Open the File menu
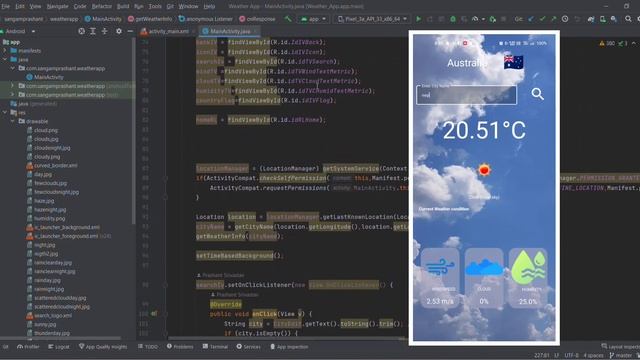 coord(5,6)
